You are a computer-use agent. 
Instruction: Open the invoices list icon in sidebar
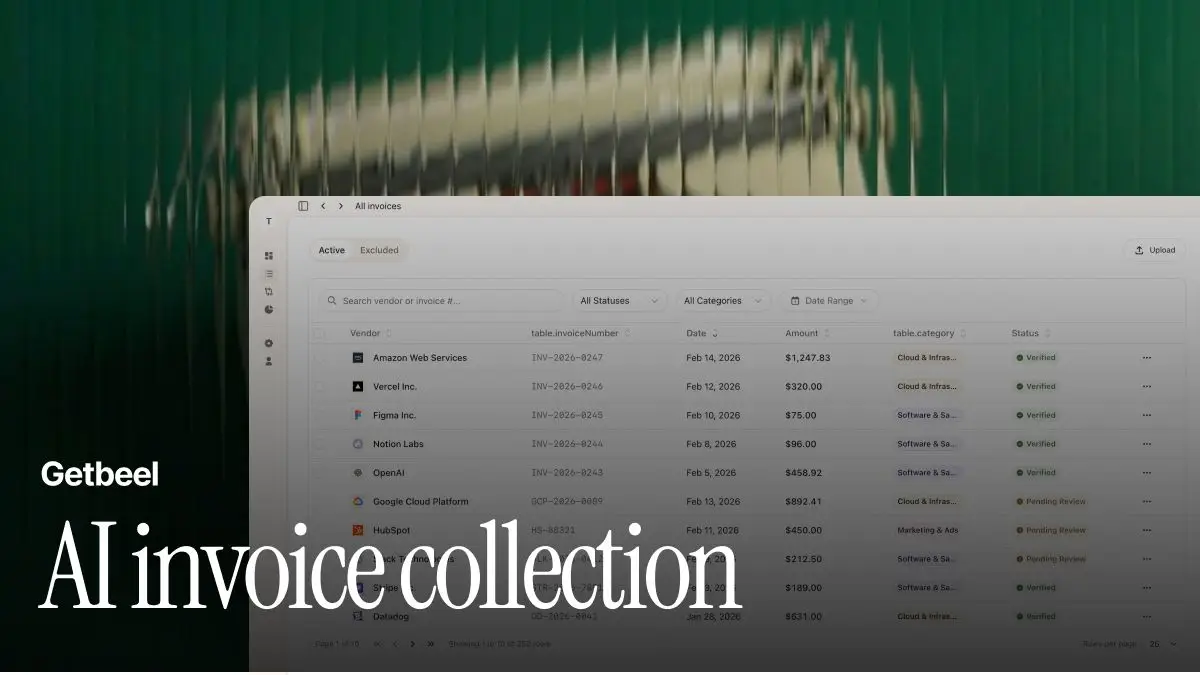click(269, 274)
